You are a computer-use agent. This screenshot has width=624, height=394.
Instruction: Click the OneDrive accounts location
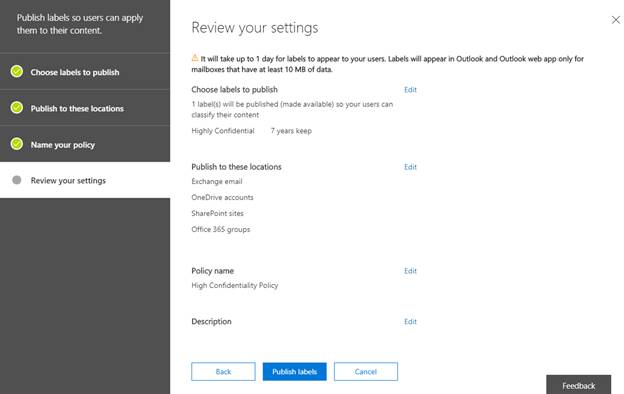click(x=222, y=197)
